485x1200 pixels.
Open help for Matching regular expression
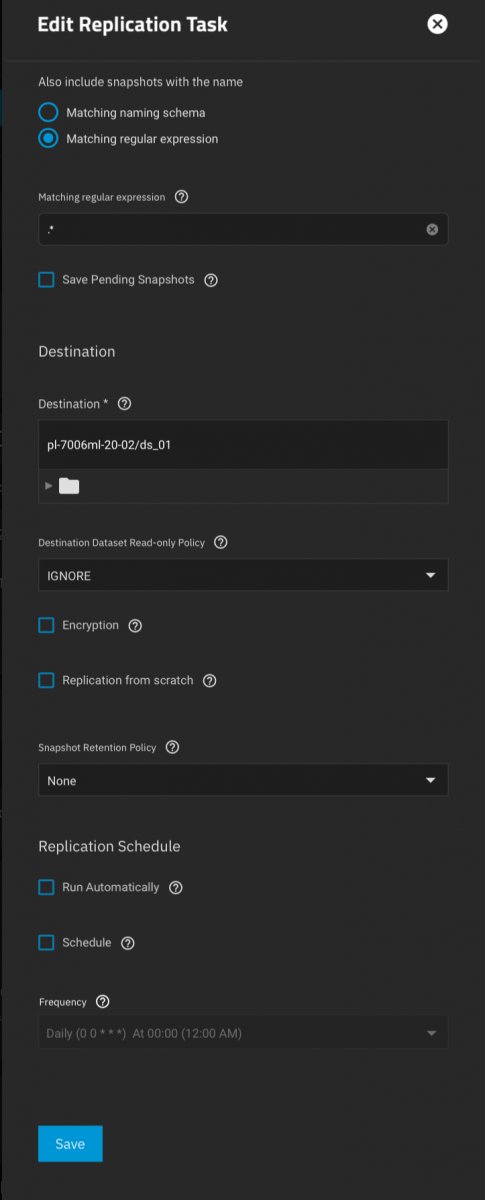click(x=181, y=197)
